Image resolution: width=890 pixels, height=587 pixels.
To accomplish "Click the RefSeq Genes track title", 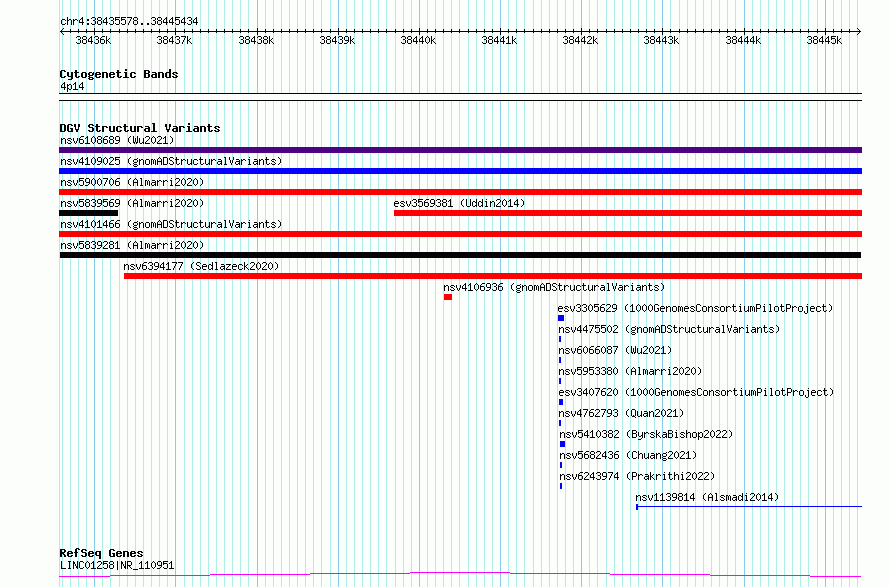I will (x=101, y=553).
